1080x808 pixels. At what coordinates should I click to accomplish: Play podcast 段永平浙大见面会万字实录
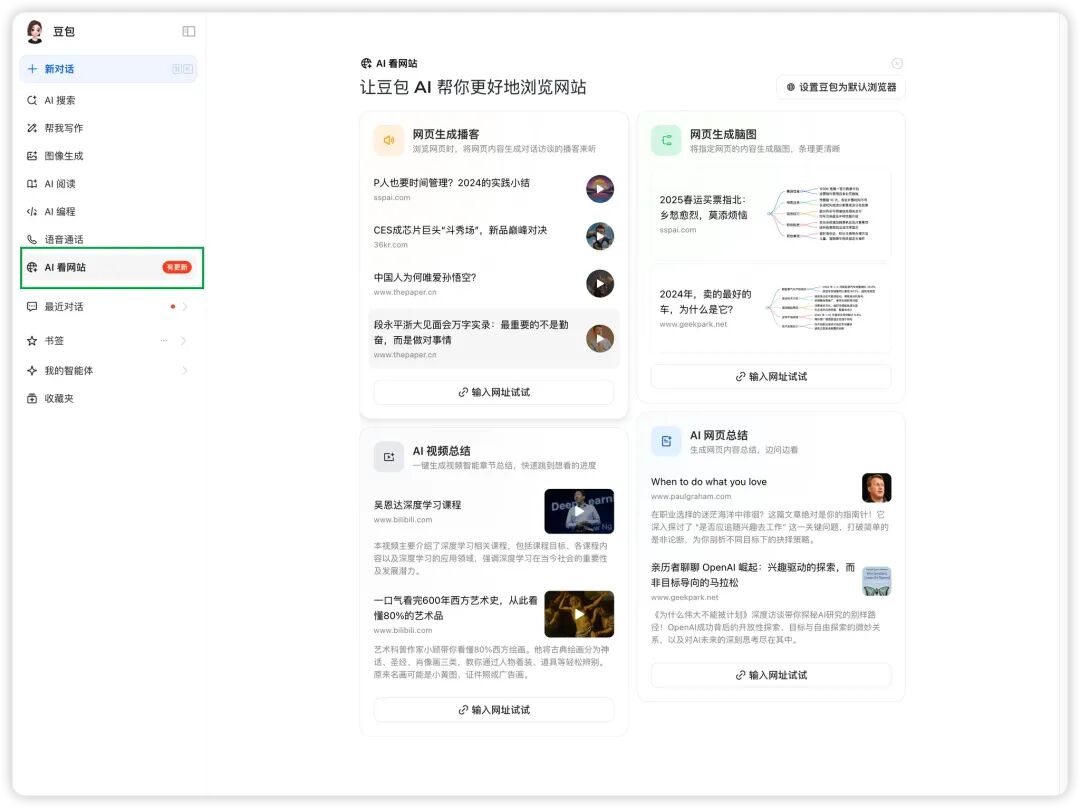pos(600,339)
